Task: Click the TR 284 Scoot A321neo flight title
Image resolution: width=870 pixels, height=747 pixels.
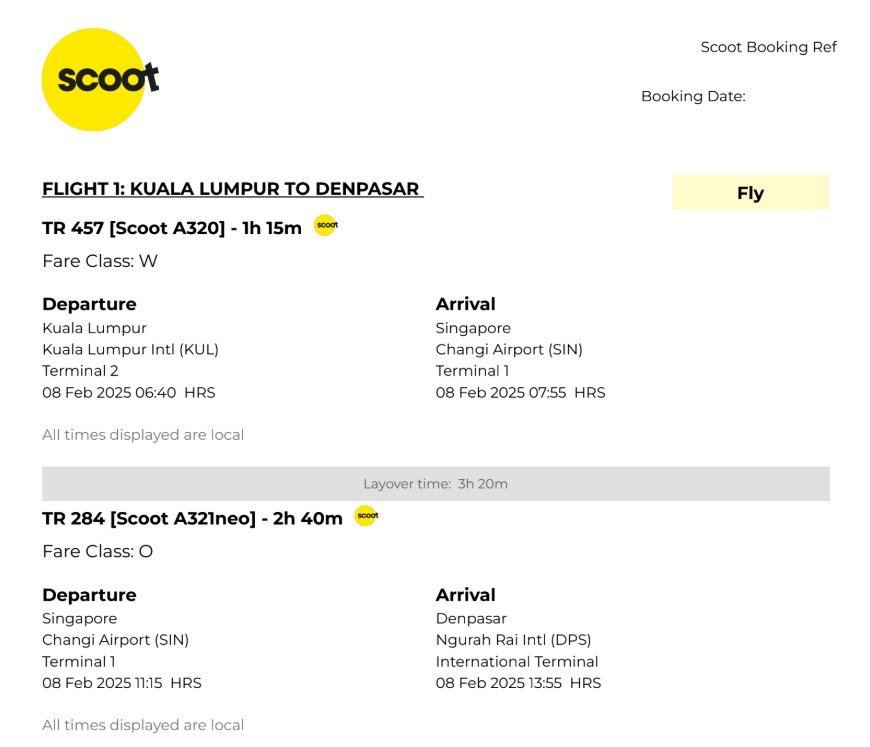Action: point(192,518)
